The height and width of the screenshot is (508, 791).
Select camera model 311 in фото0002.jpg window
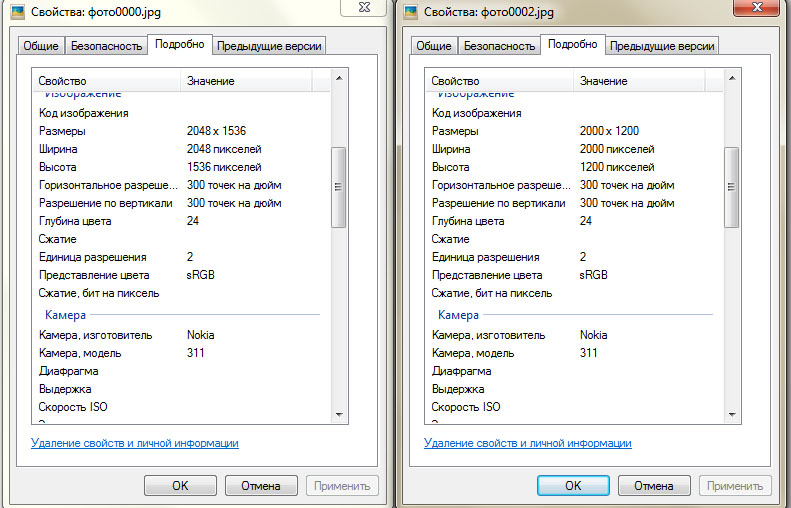(589, 353)
